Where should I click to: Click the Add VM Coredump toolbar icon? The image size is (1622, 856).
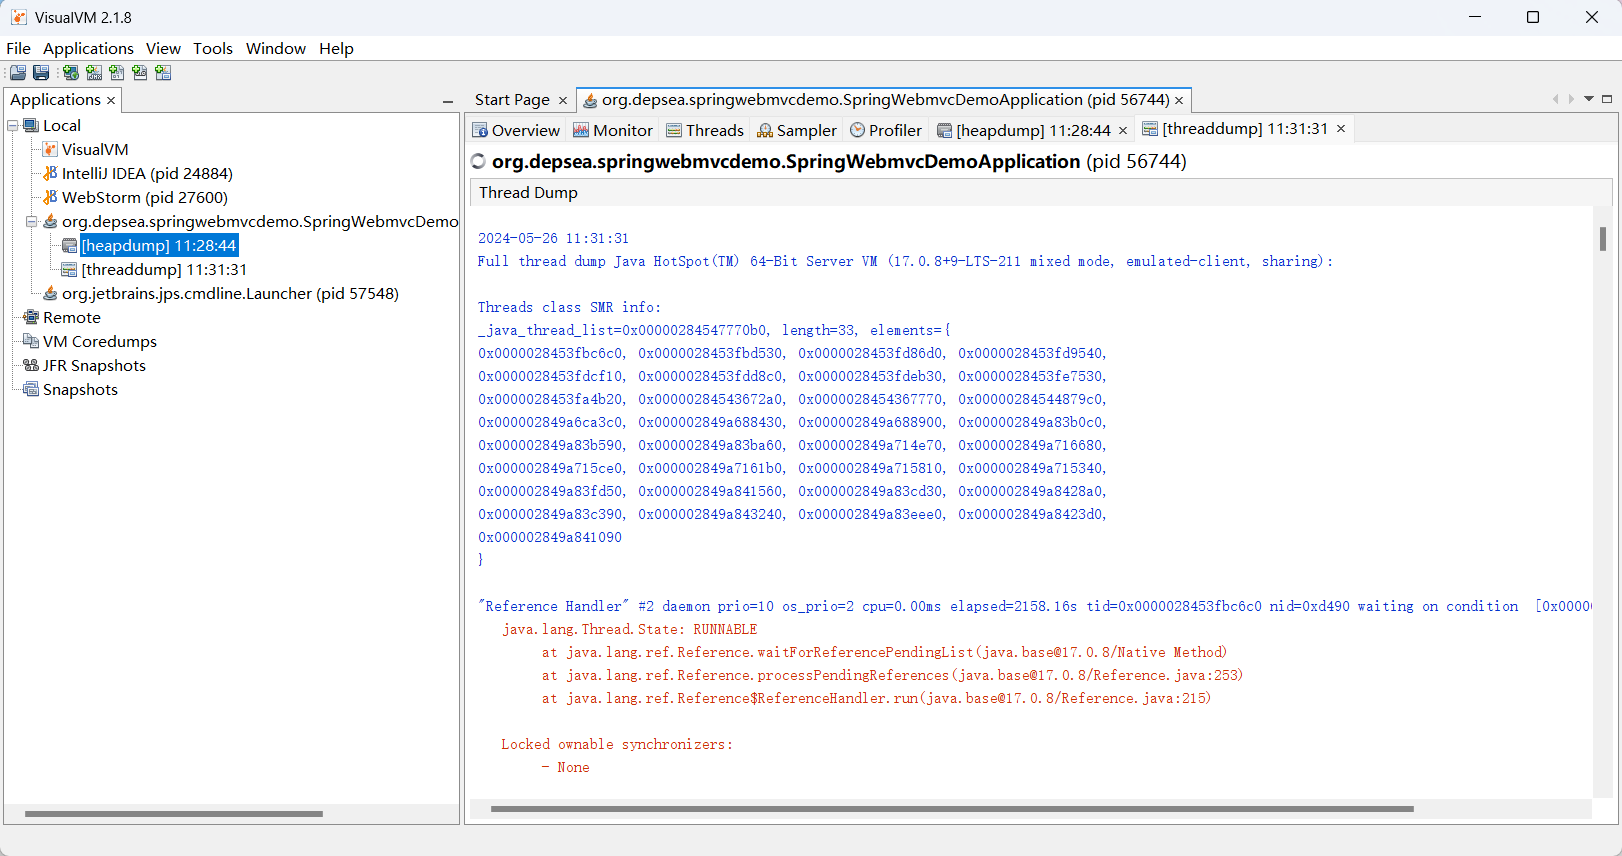tap(117, 73)
